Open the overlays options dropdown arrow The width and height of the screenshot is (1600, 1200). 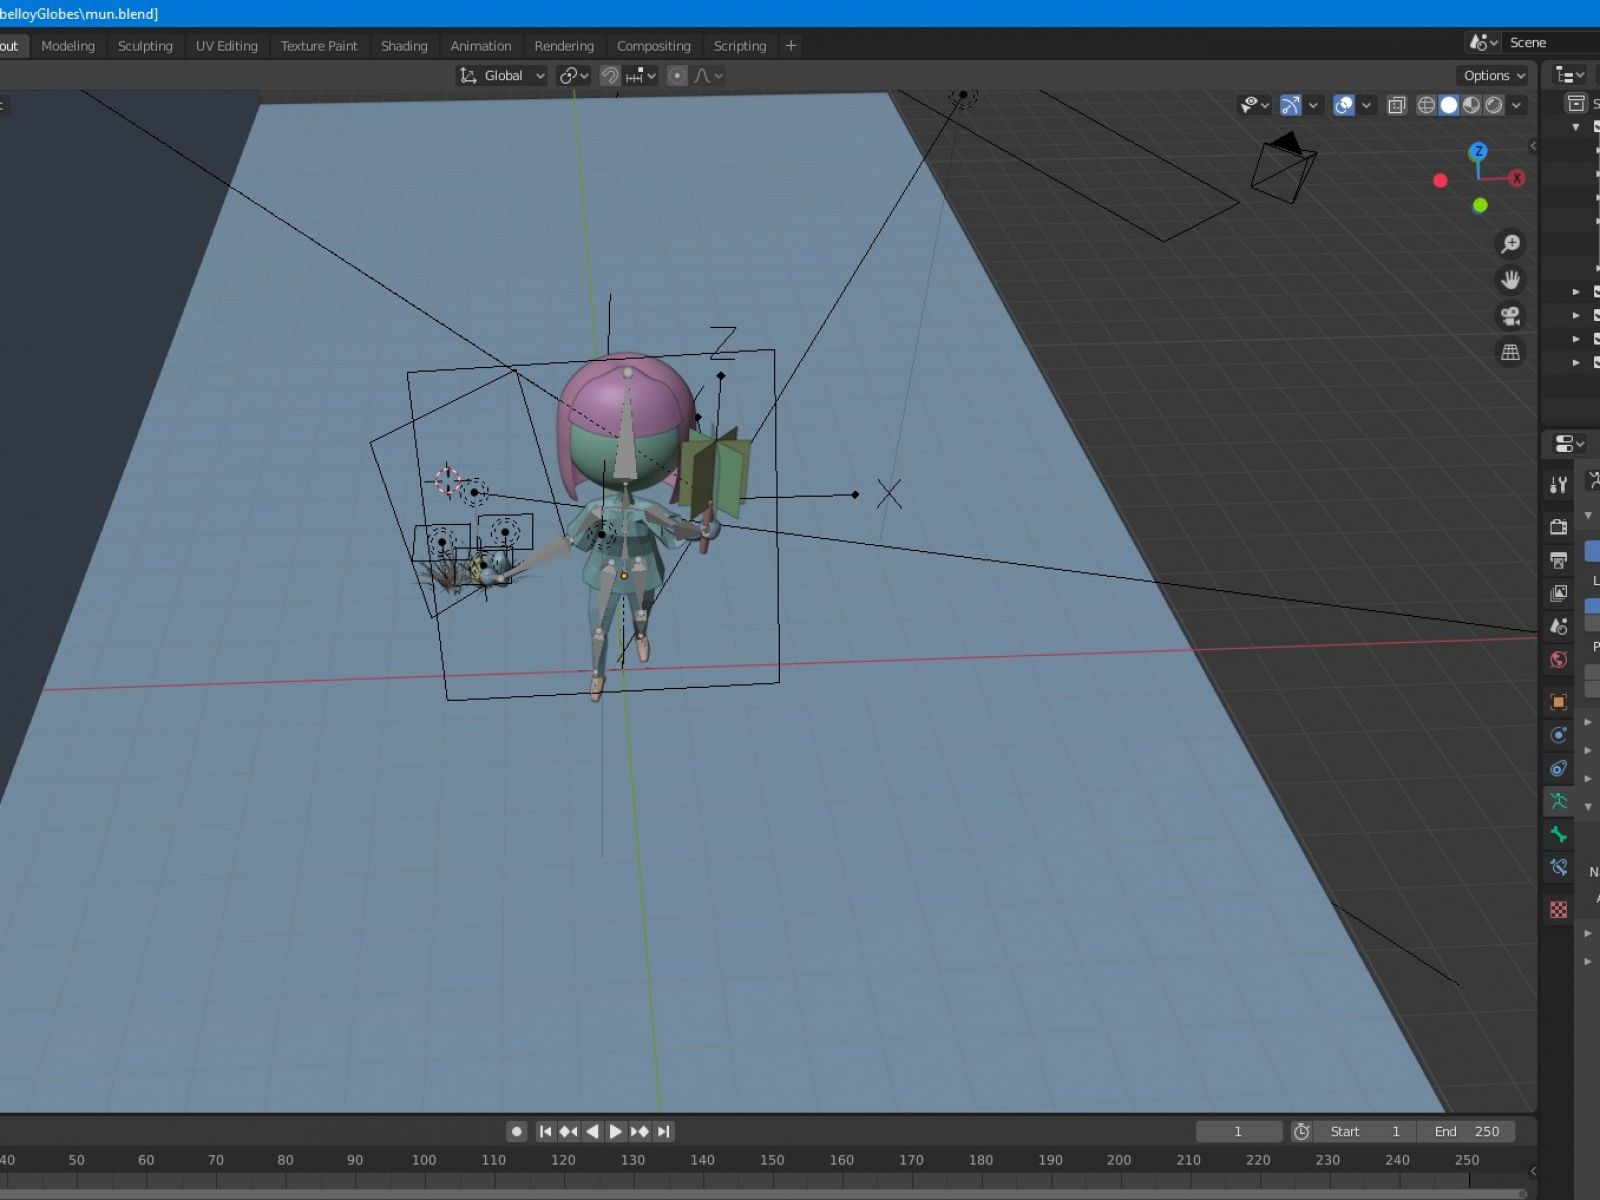tap(1366, 105)
